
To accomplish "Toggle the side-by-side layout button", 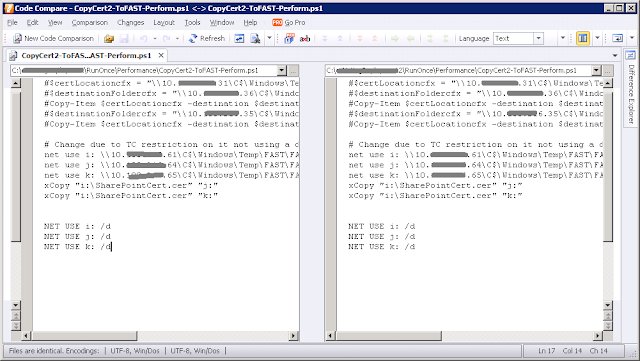I will [583, 38].
